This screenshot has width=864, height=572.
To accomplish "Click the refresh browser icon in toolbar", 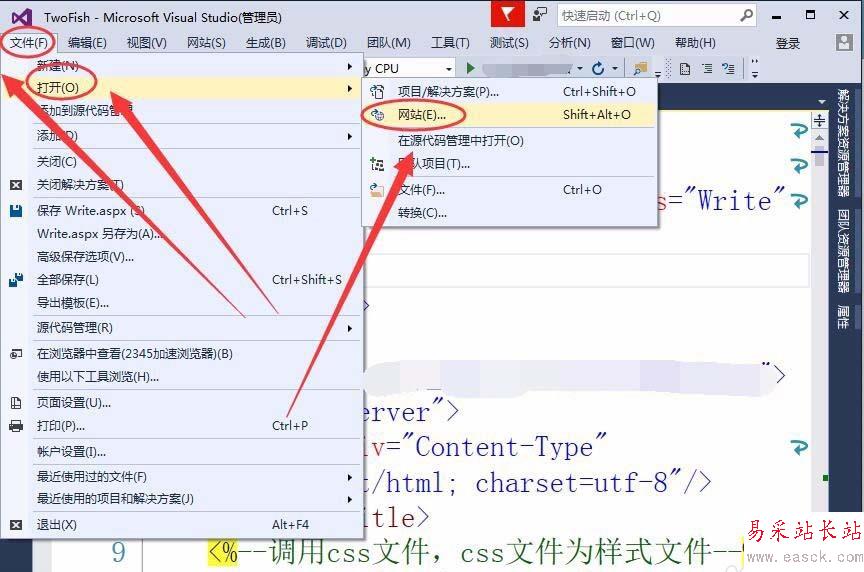I will click(x=598, y=68).
